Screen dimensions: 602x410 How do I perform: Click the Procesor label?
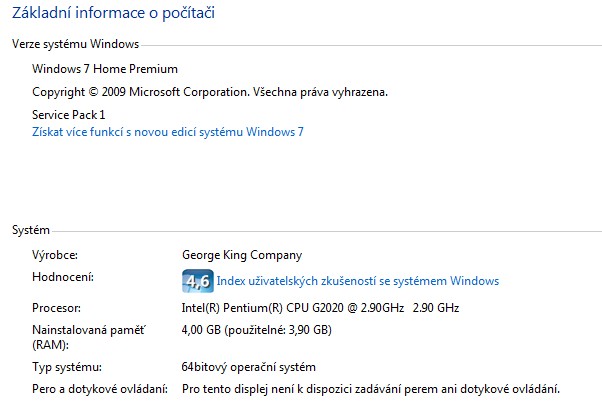(56, 308)
